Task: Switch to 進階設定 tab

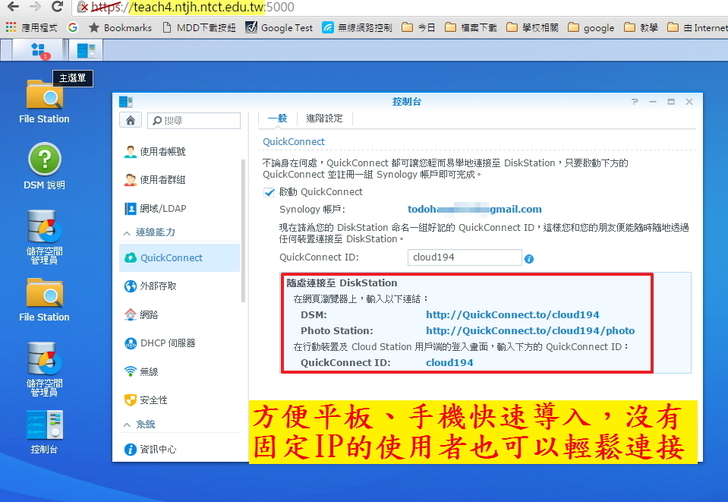Action: 325,118
